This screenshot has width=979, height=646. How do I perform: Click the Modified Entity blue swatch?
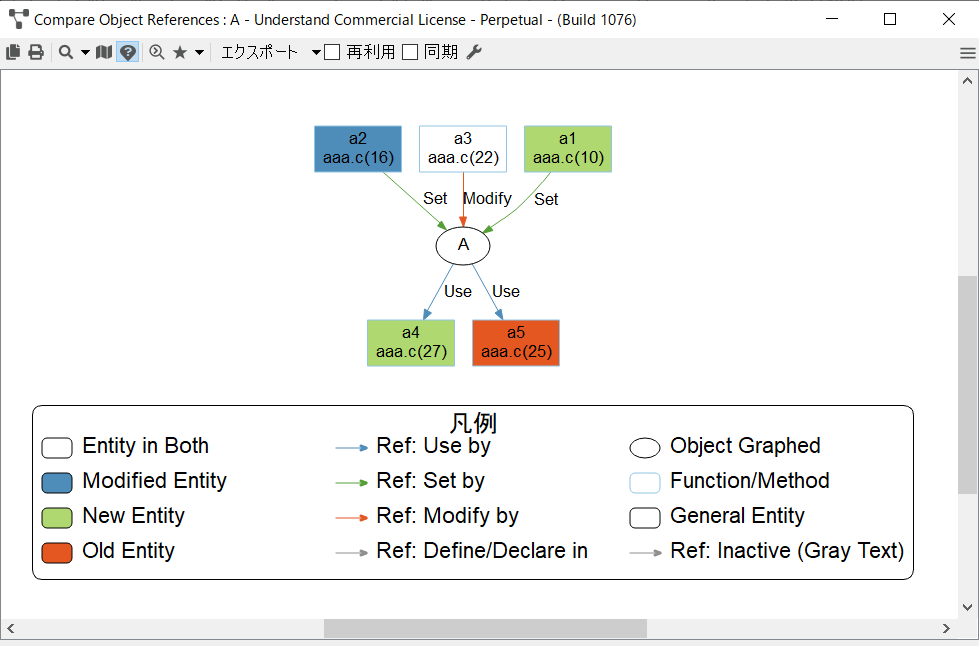(x=57, y=482)
